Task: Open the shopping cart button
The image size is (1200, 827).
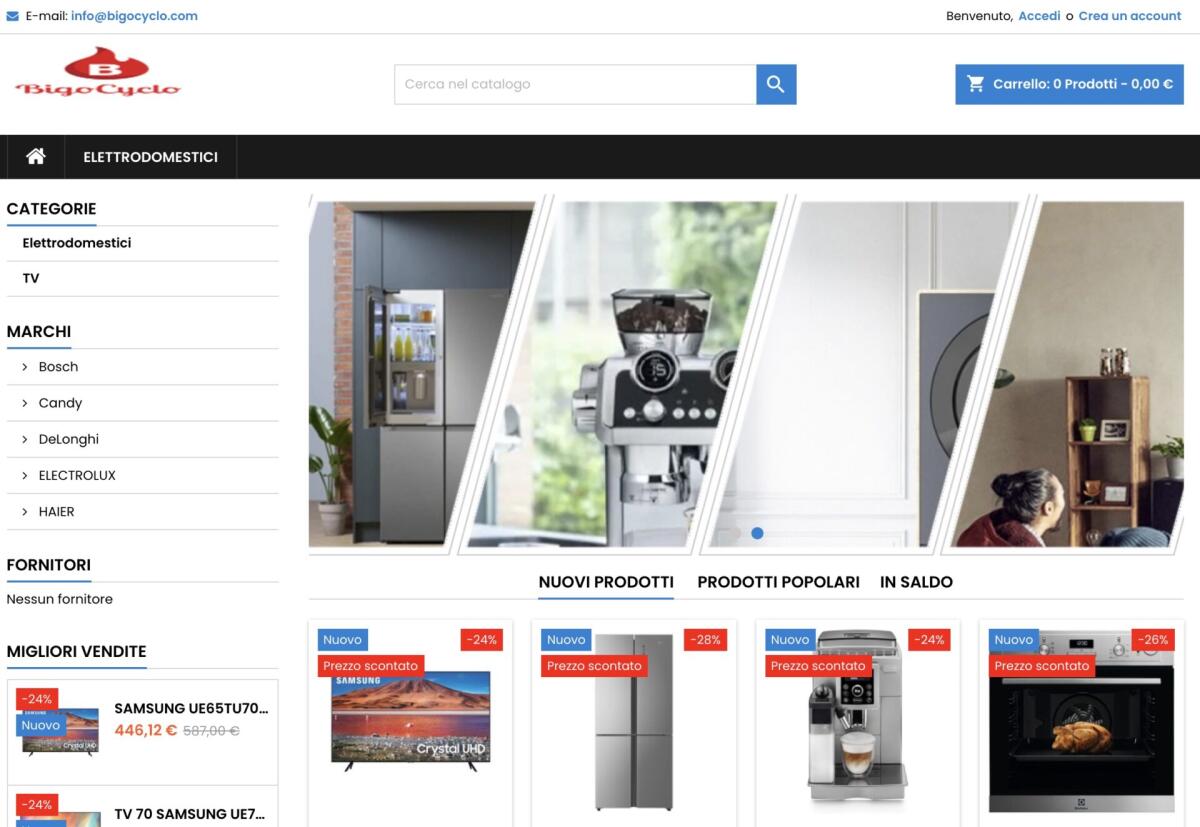Action: coord(1069,84)
